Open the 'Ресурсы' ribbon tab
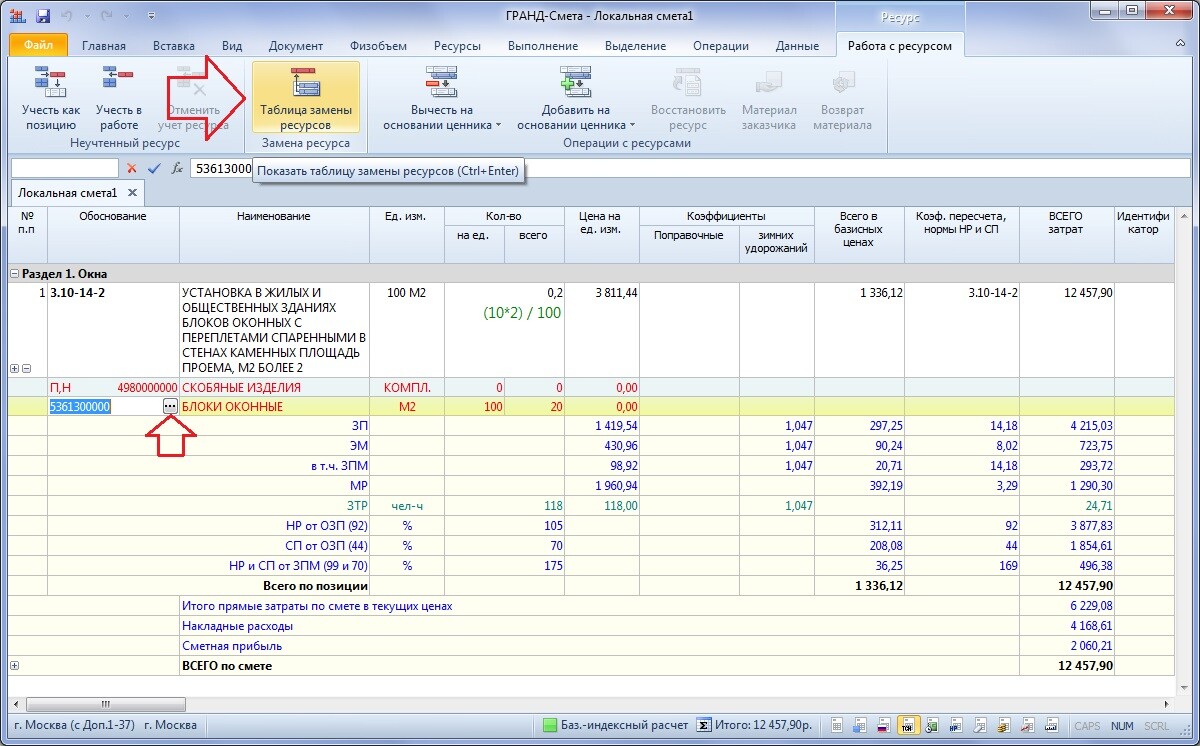Screen dimensions: 1200x746 (x=457, y=46)
